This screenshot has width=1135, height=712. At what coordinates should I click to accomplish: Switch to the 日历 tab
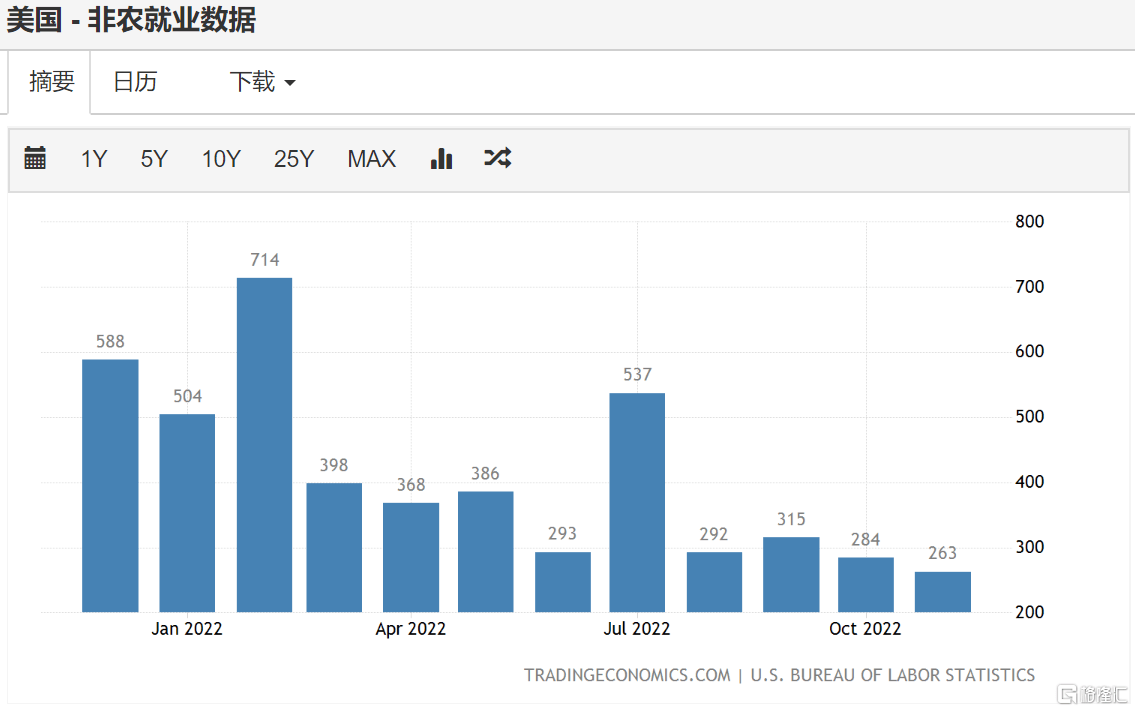click(x=137, y=82)
